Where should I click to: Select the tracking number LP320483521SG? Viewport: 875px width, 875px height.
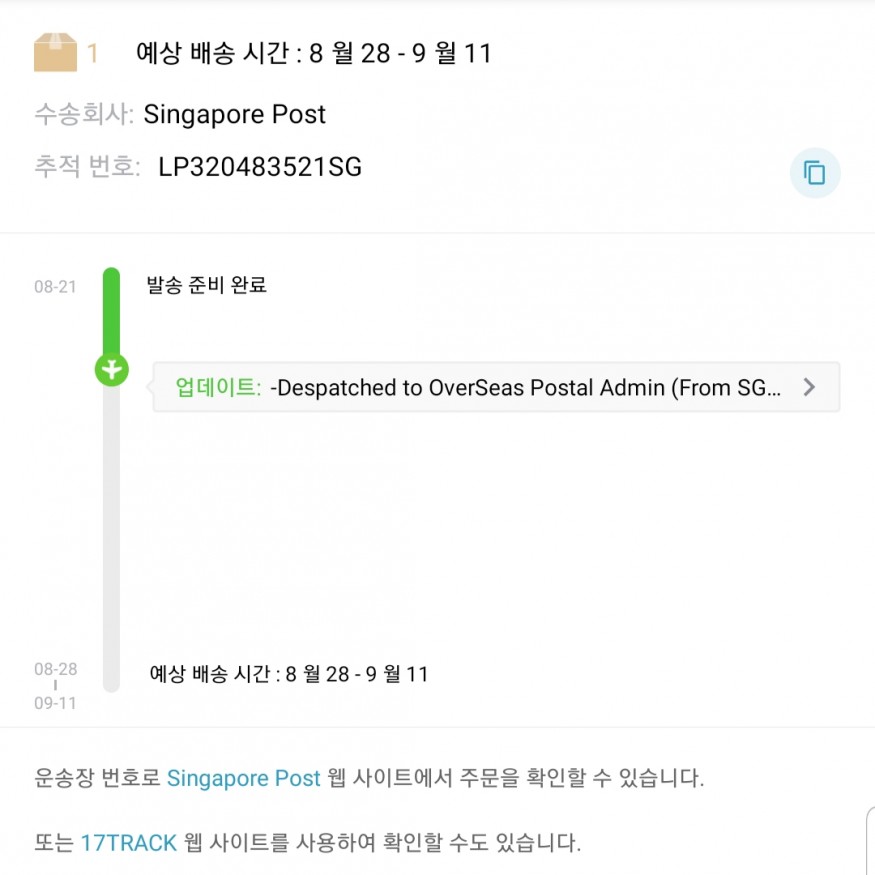[x=260, y=167]
